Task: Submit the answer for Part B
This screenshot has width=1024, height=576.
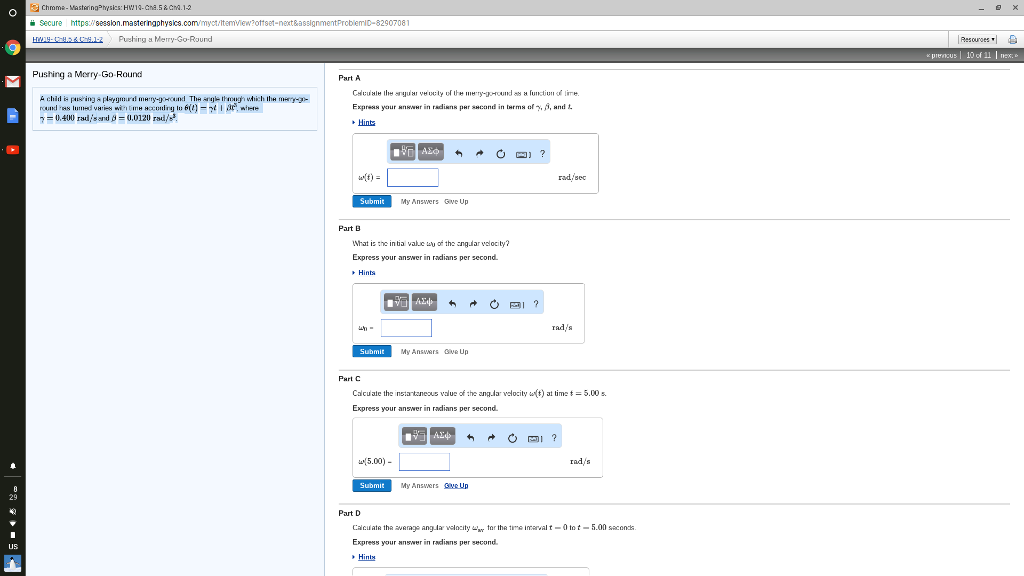Action: [x=371, y=351]
